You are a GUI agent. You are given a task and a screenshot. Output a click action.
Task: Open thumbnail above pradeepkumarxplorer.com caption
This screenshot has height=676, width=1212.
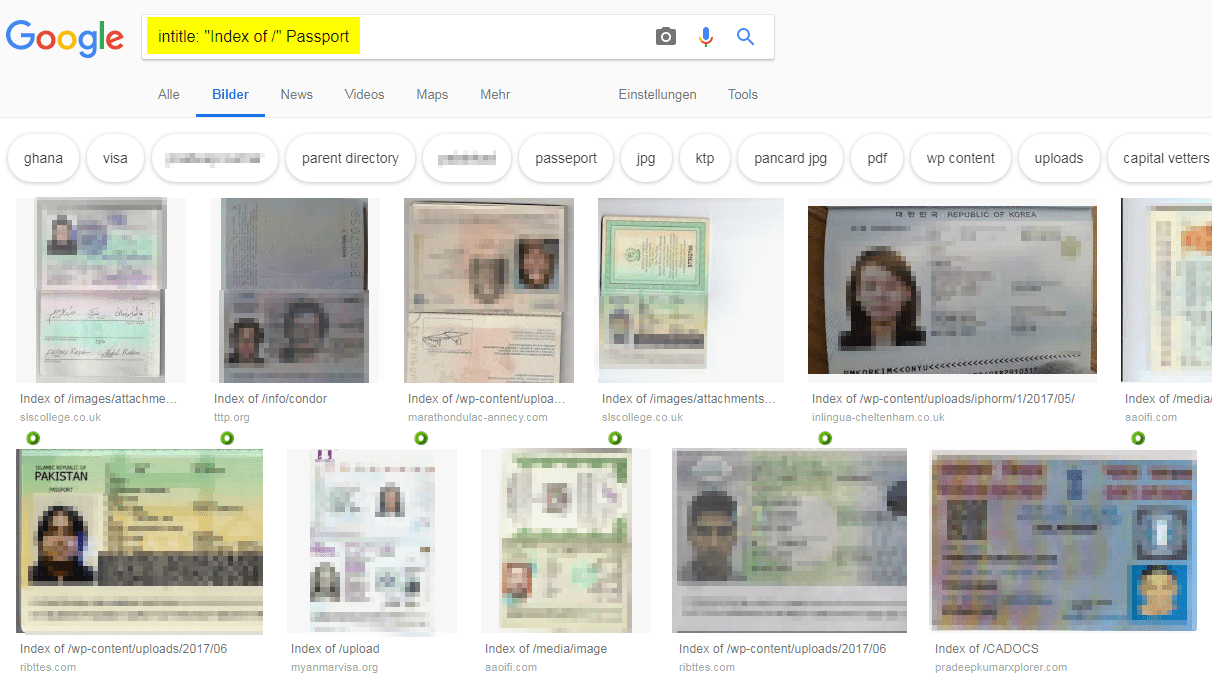(1064, 541)
